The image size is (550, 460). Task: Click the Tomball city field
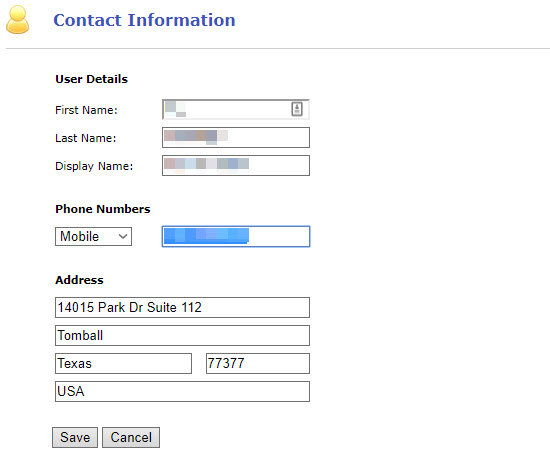pos(182,335)
